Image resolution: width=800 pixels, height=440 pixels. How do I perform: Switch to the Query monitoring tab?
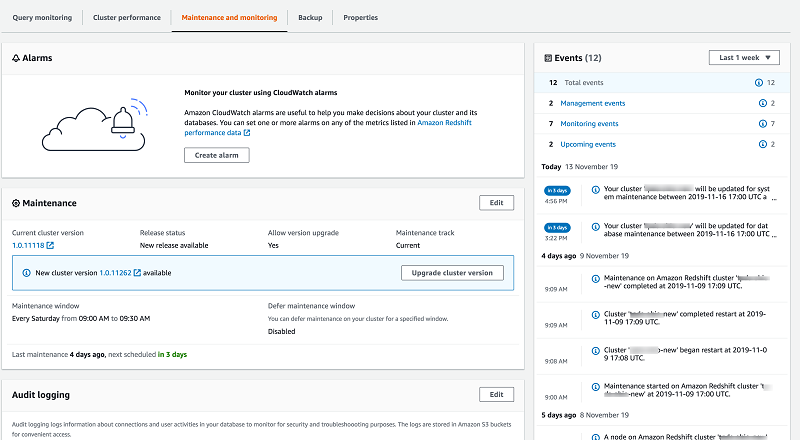[x=40, y=18]
